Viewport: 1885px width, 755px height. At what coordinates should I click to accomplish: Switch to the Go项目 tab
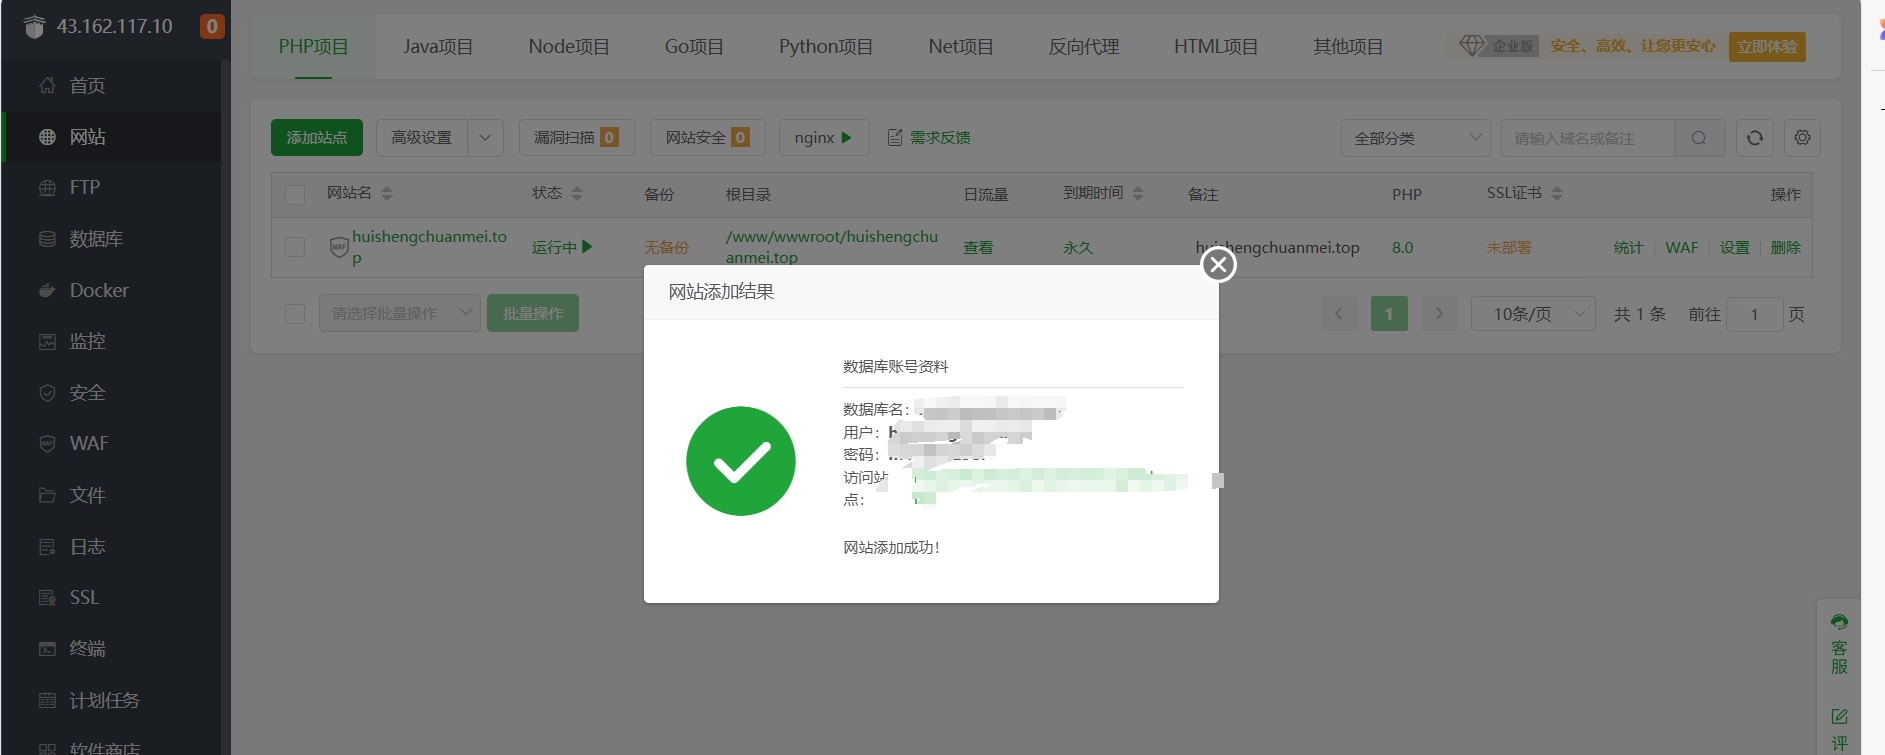[x=694, y=47]
